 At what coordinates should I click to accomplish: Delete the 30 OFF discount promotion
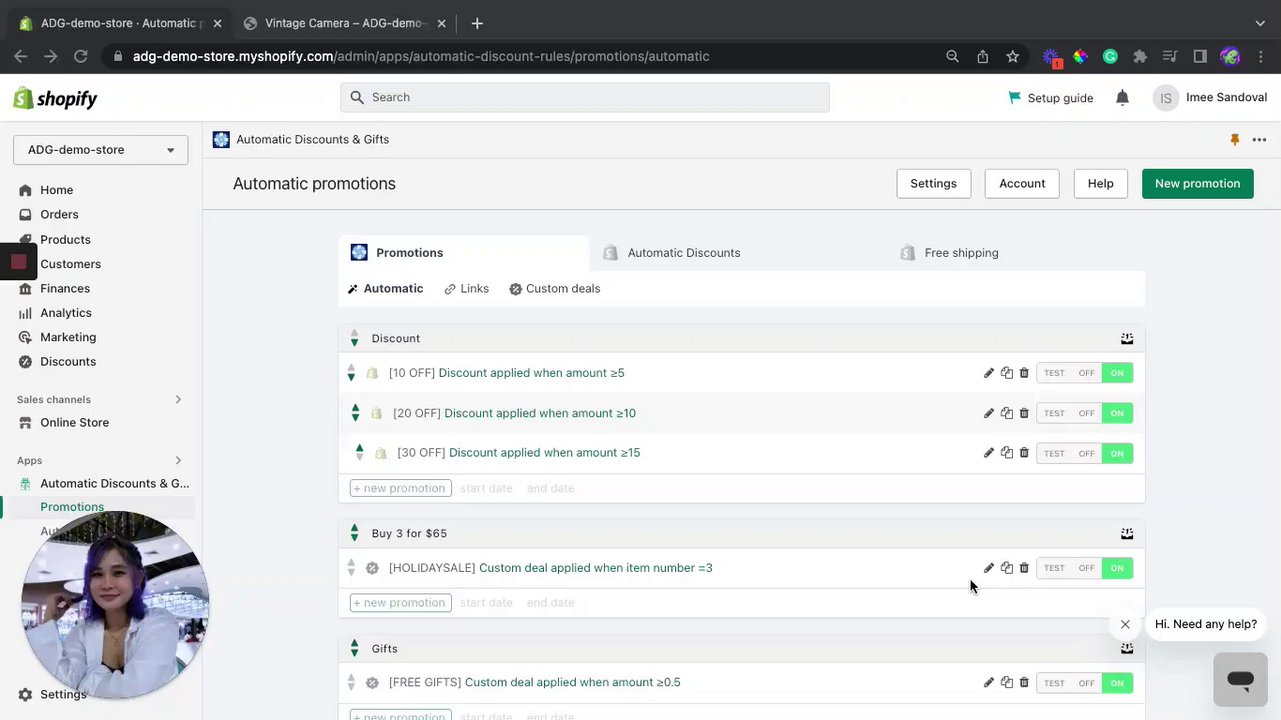click(1024, 453)
